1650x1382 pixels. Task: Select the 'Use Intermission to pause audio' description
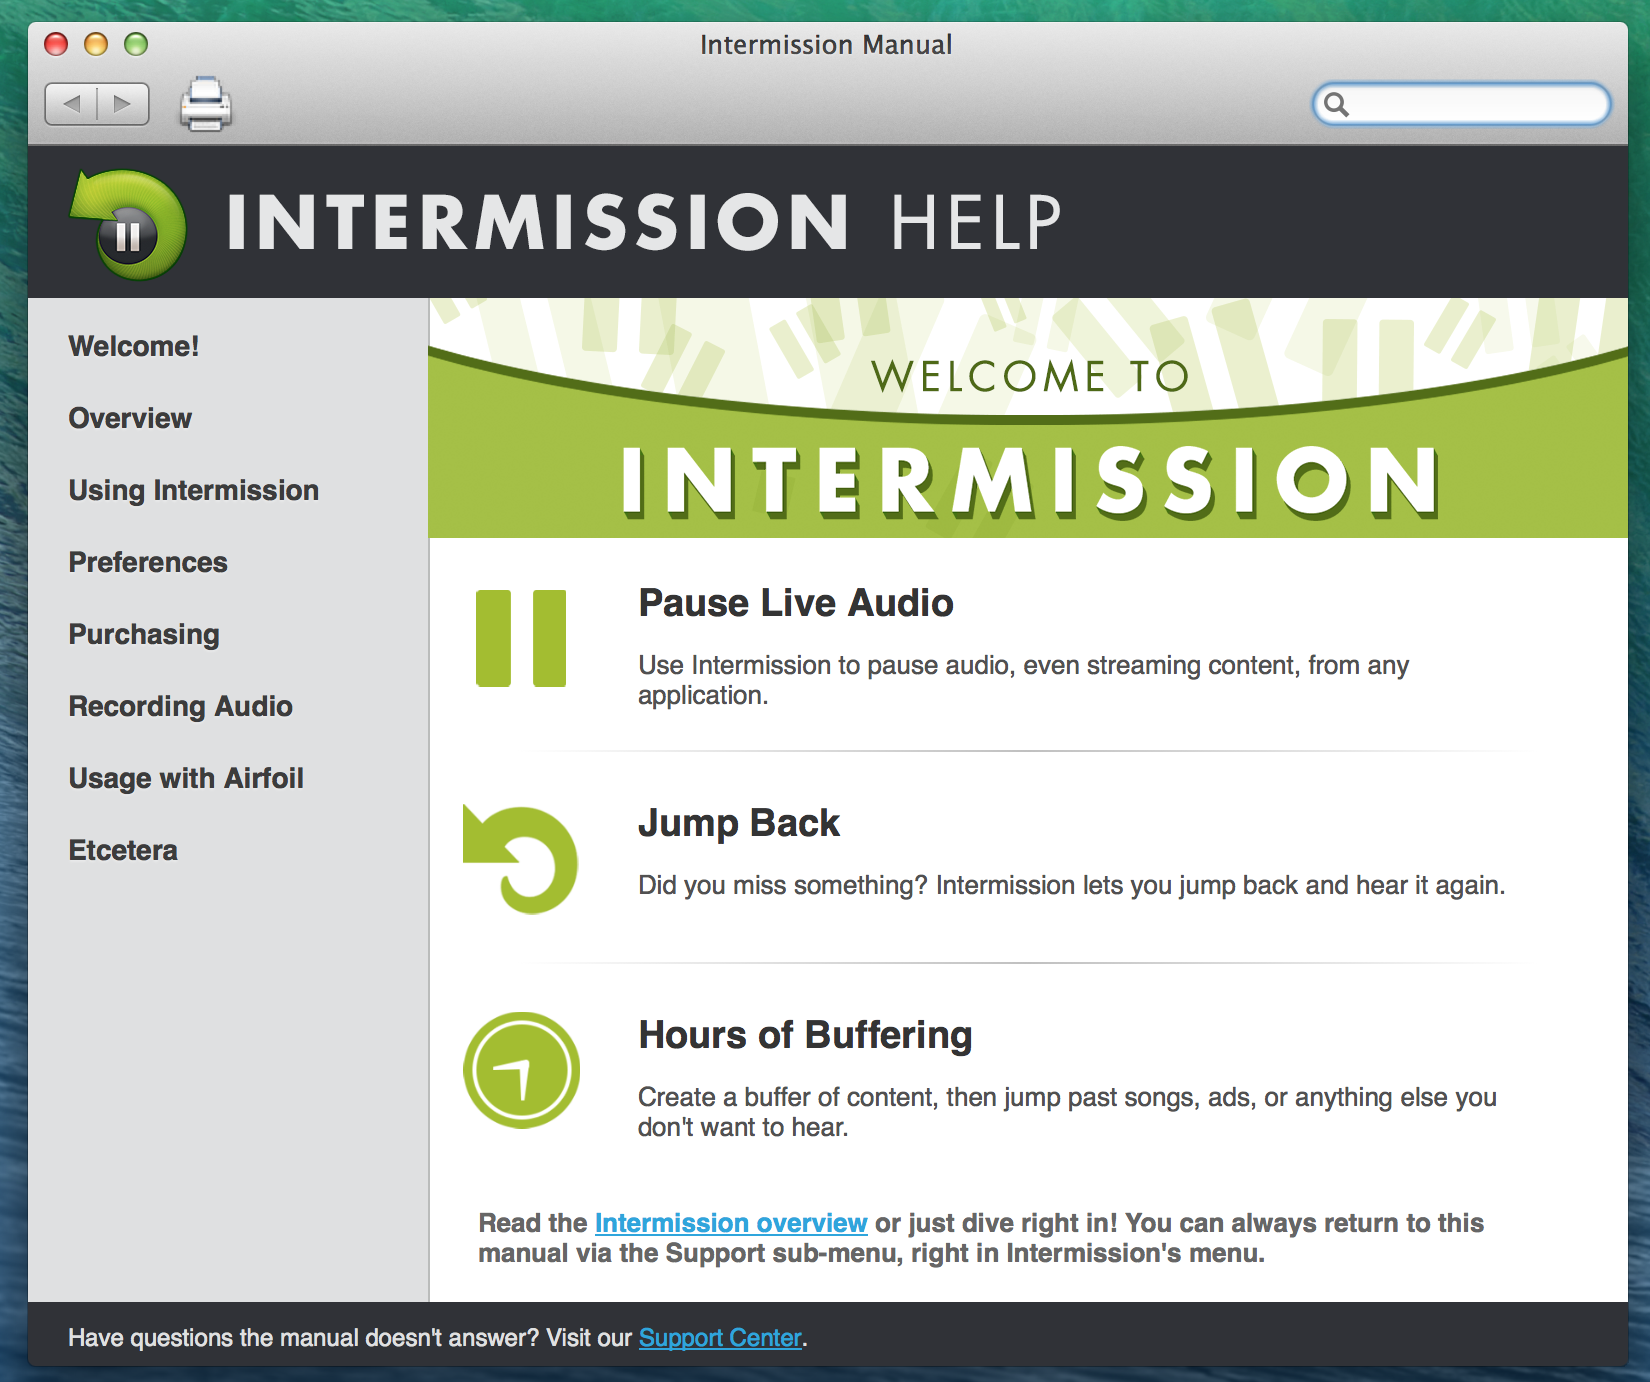pos(1023,680)
